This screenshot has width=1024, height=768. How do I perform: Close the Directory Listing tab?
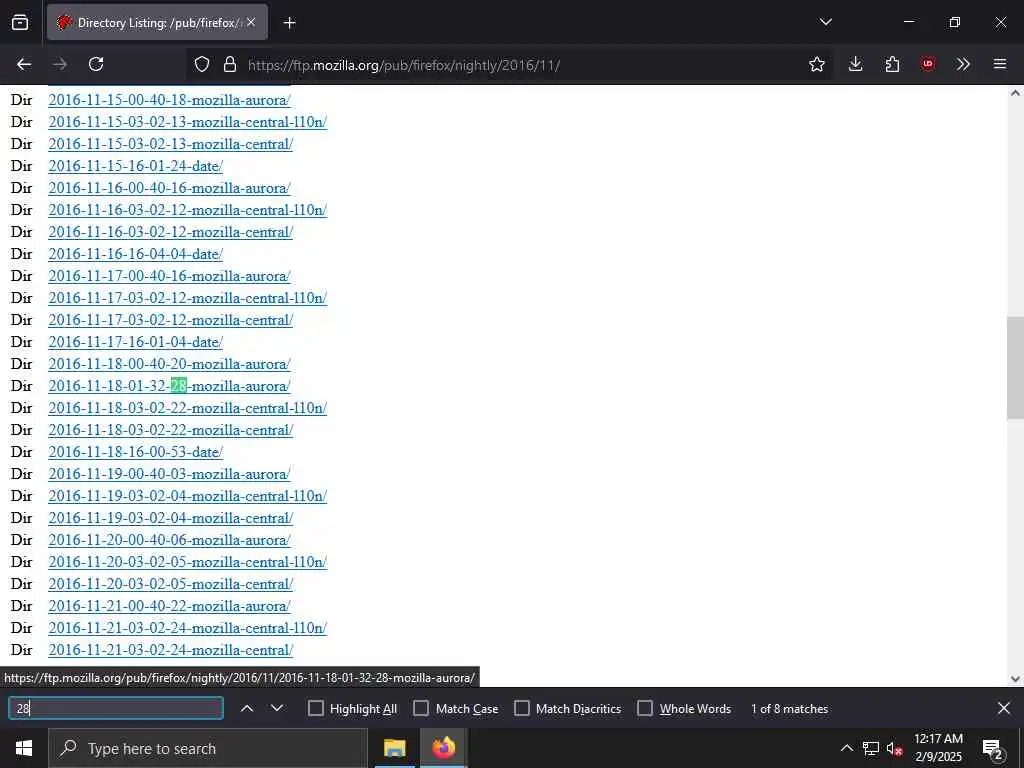[x=251, y=22]
